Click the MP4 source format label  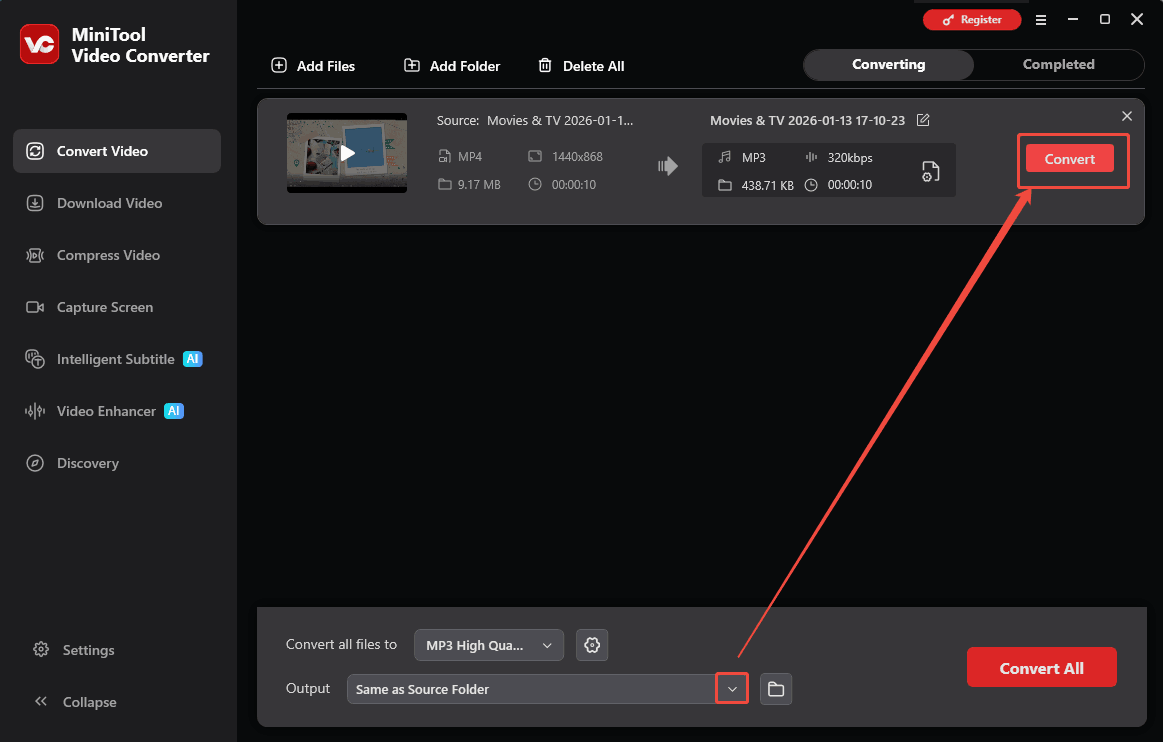coord(470,157)
